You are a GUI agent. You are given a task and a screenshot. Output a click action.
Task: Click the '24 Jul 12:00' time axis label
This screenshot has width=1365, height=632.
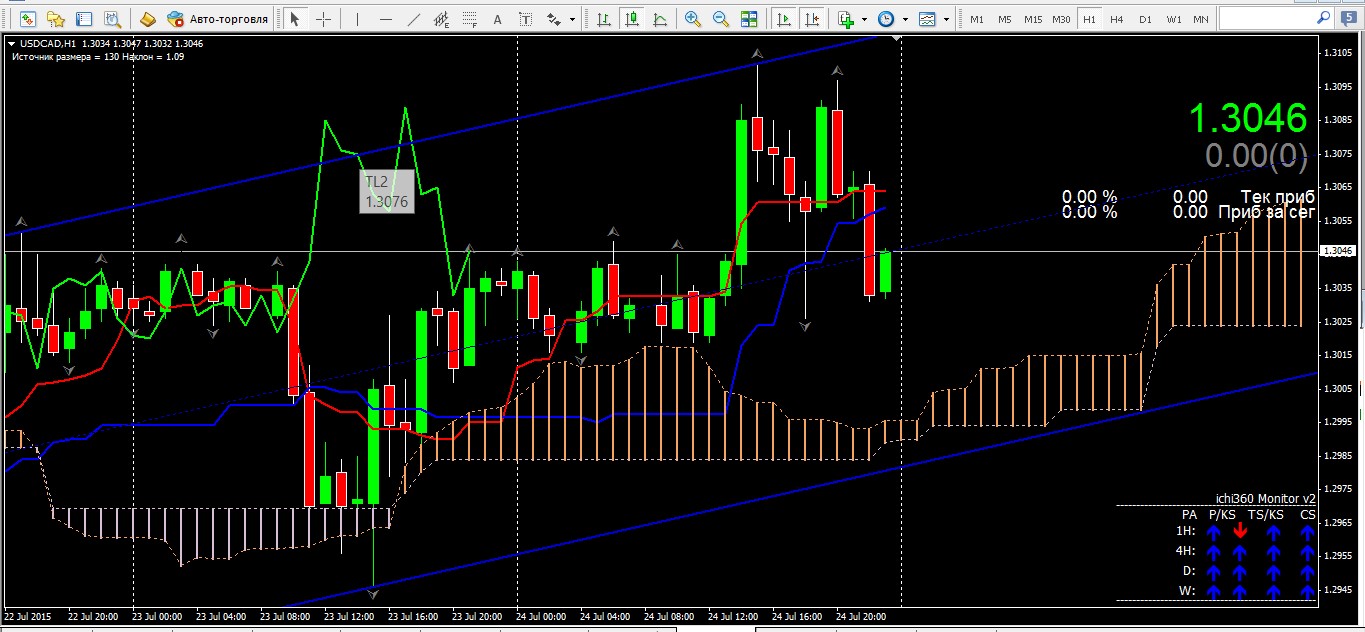pyautogui.click(x=733, y=617)
